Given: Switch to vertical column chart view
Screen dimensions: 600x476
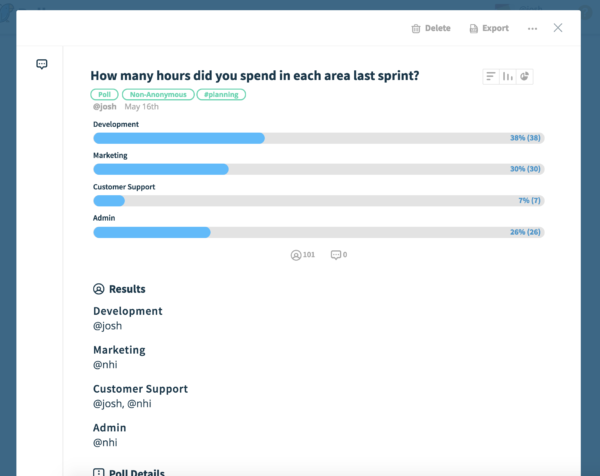Looking at the screenshot, I should (508, 77).
